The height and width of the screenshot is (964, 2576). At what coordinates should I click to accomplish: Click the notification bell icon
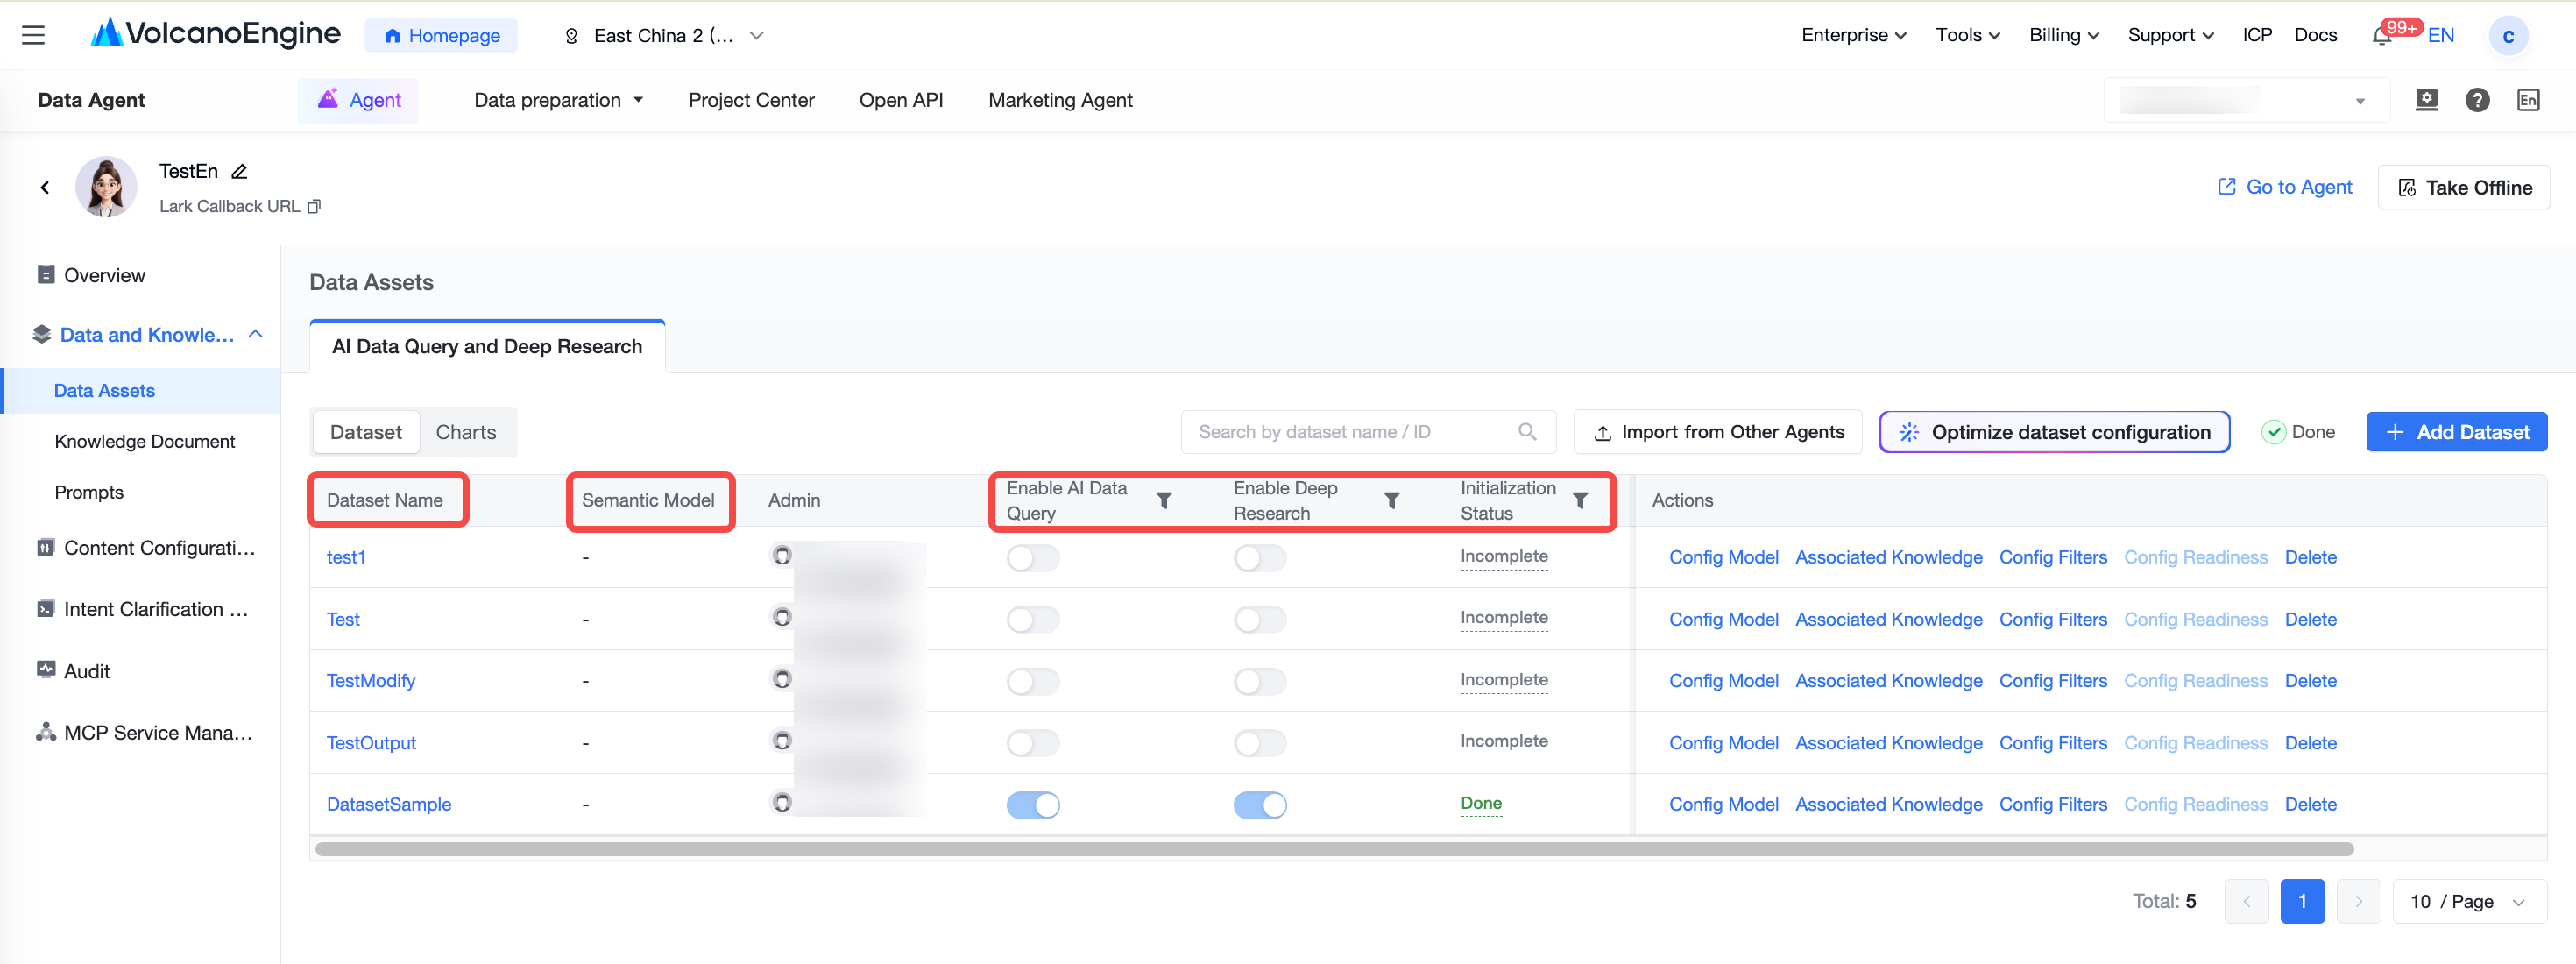pyautogui.click(x=2381, y=37)
